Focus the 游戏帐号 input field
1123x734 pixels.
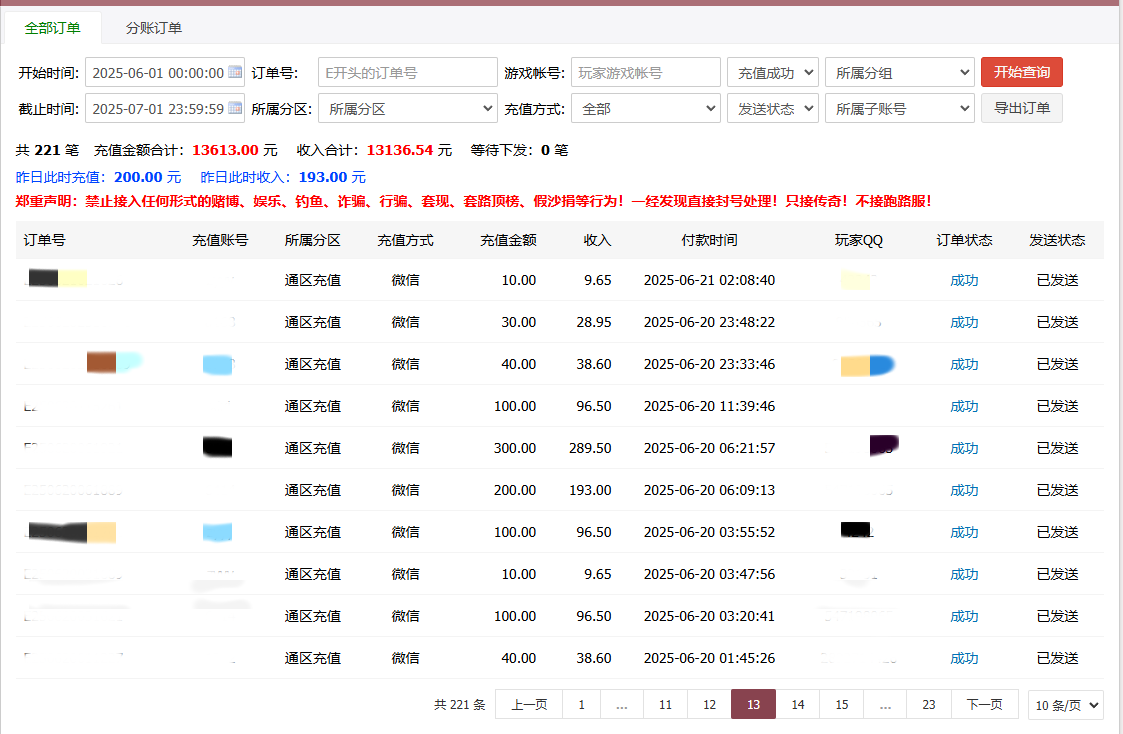[645, 72]
